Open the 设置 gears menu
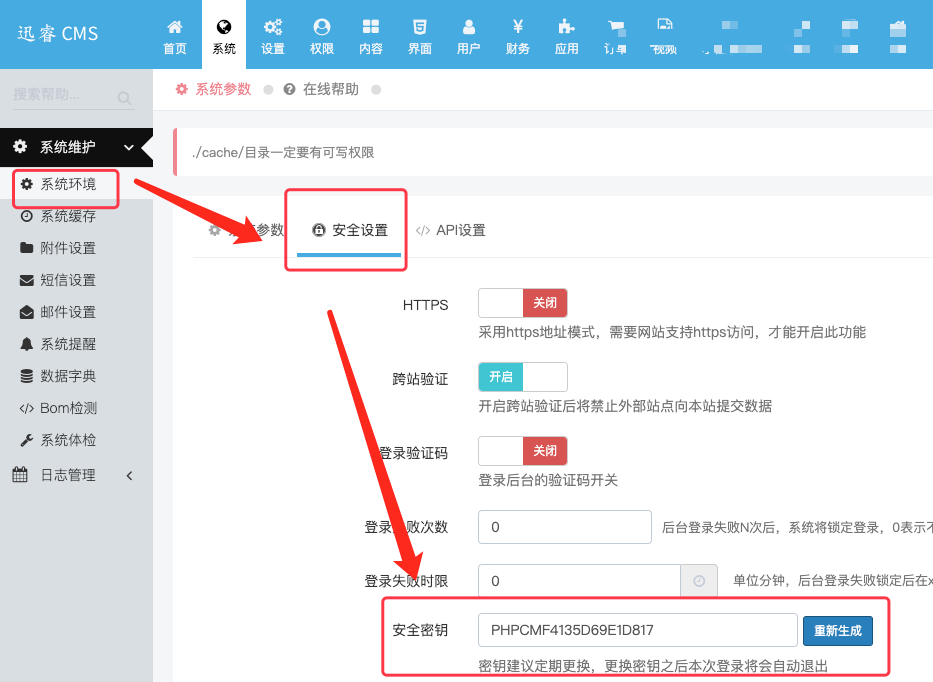 [273, 35]
